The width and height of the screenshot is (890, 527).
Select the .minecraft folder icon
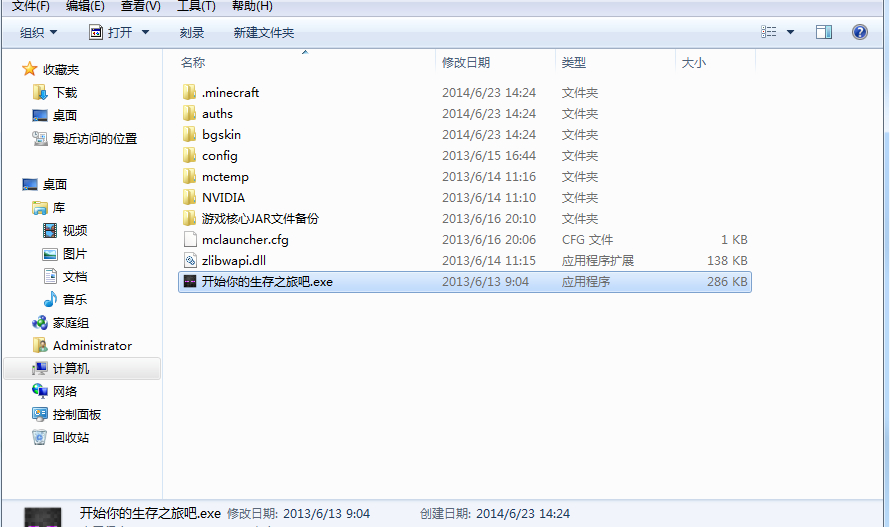pos(190,93)
